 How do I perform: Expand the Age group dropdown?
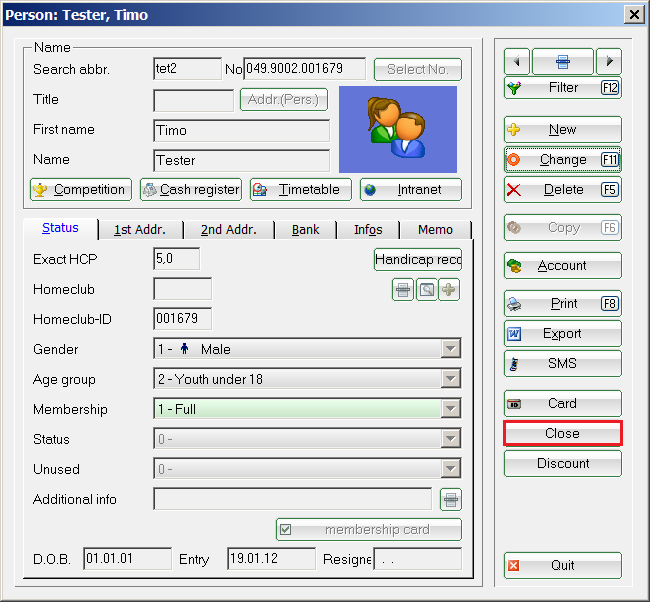pyautogui.click(x=450, y=379)
